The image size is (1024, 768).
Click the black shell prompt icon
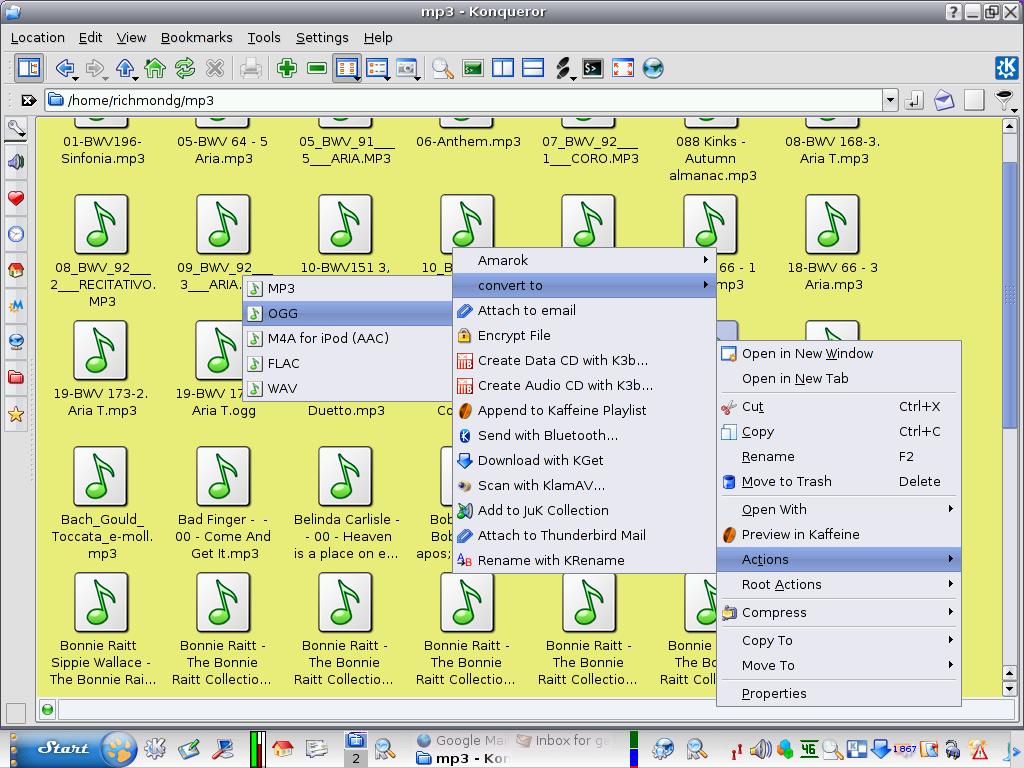[593, 68]
